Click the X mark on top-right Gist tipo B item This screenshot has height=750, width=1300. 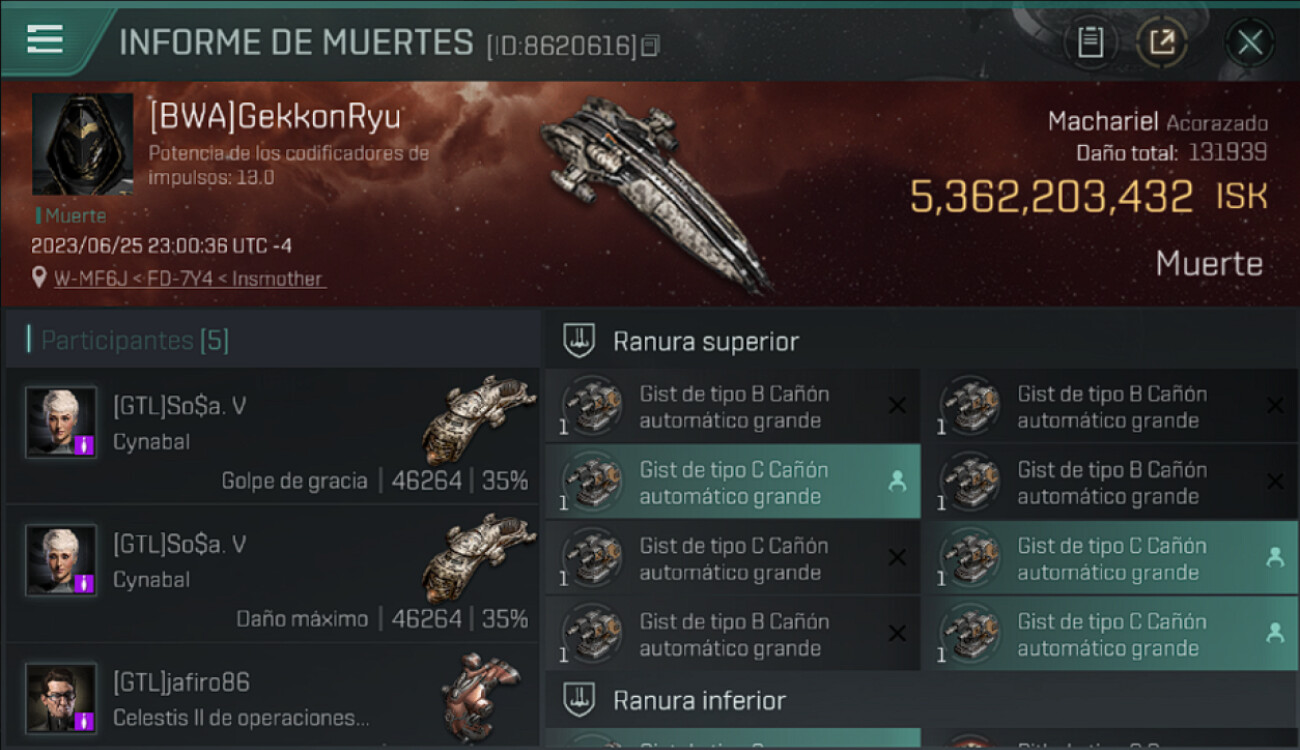tap(1275, 406)
